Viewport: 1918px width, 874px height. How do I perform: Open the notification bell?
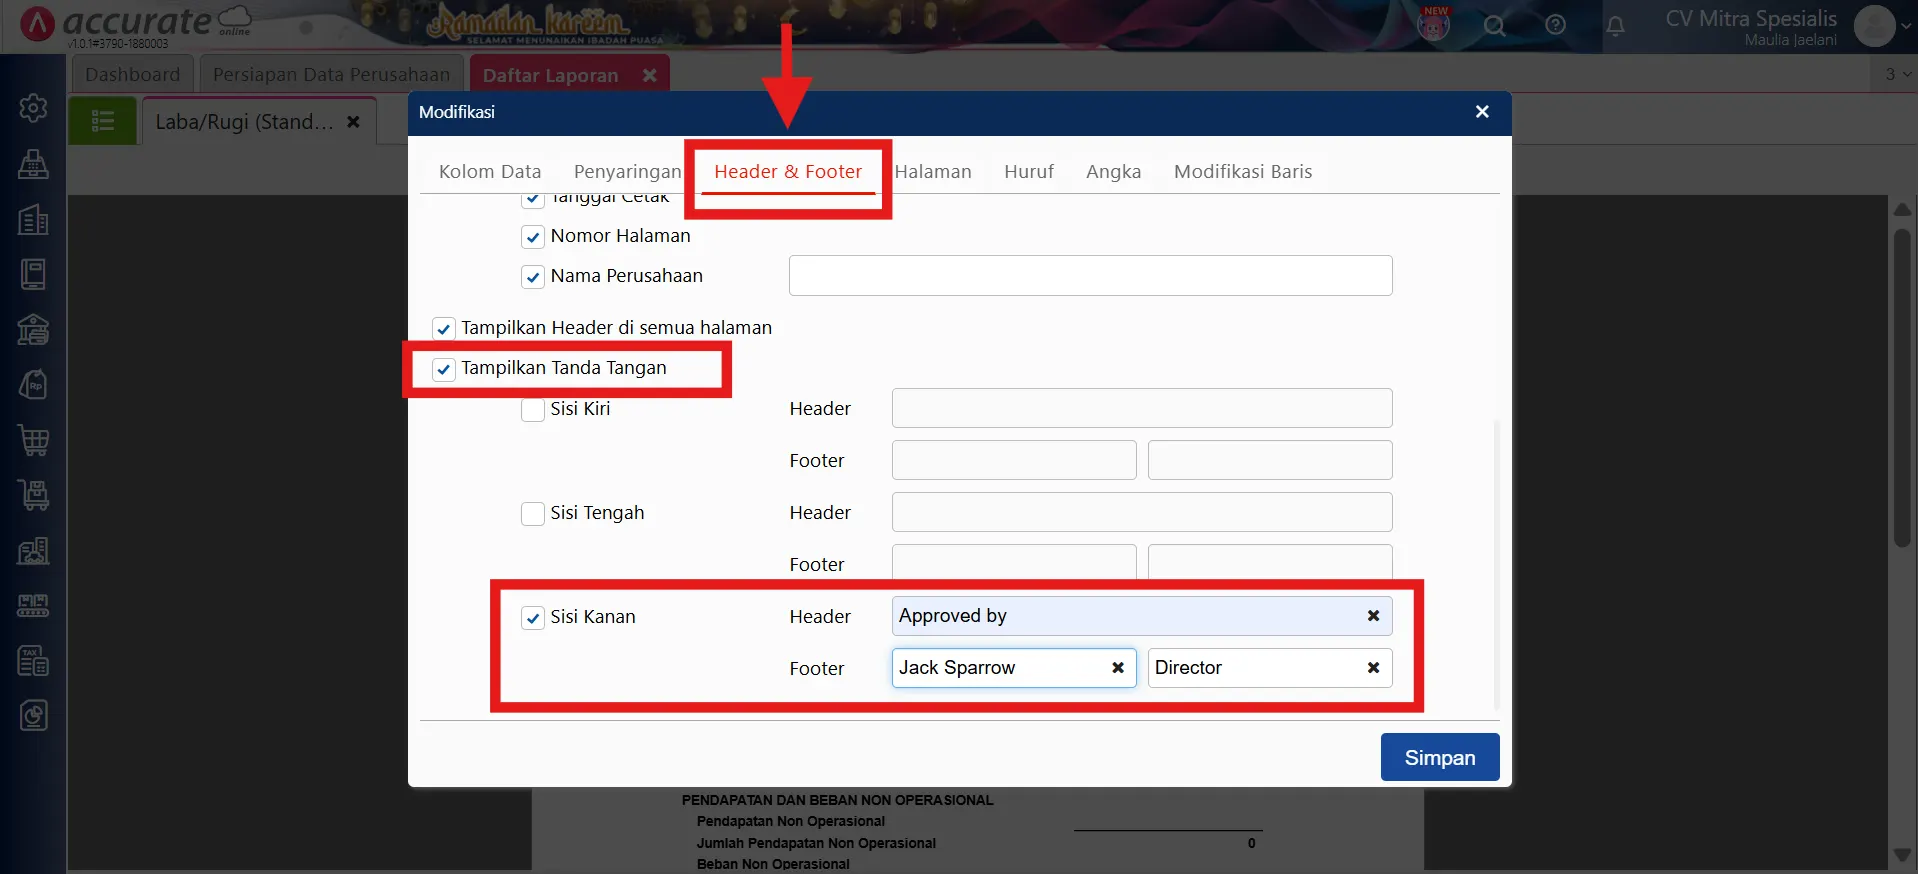point(1615,26)
